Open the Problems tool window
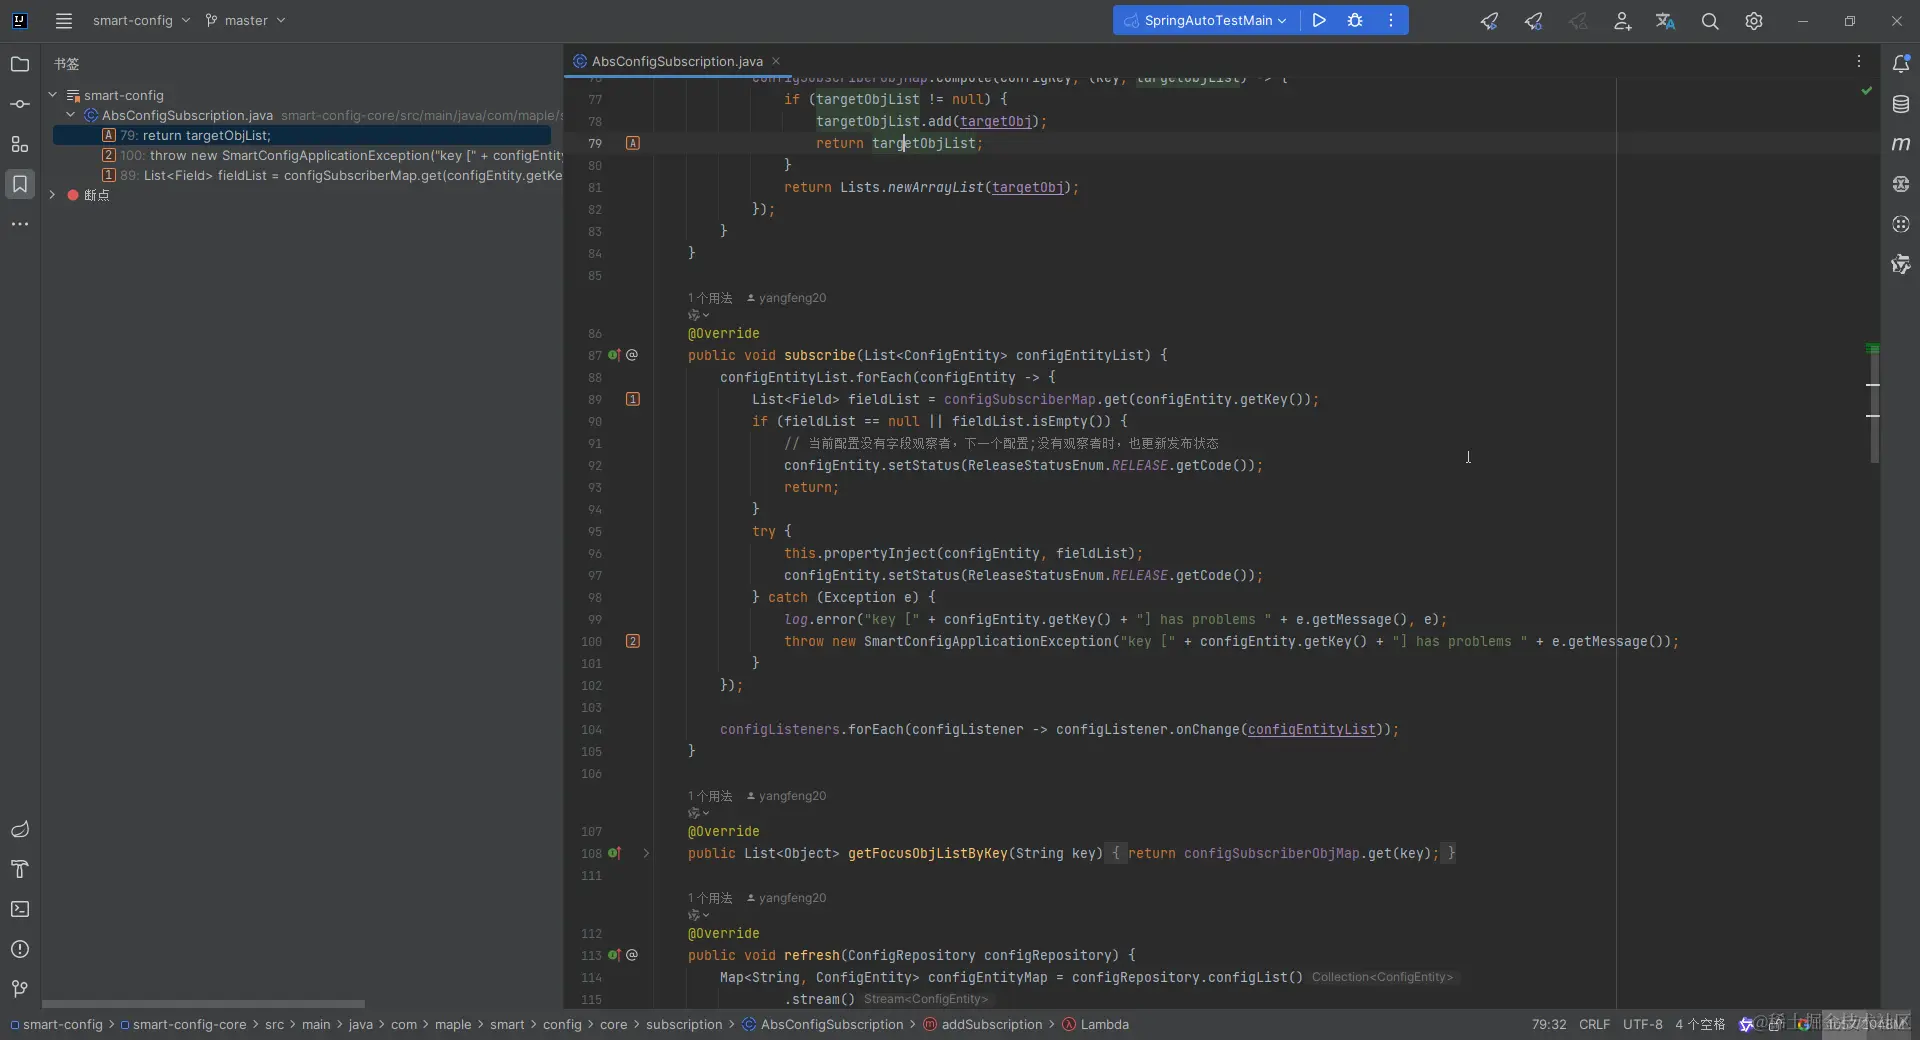 [x=19, y=949]
